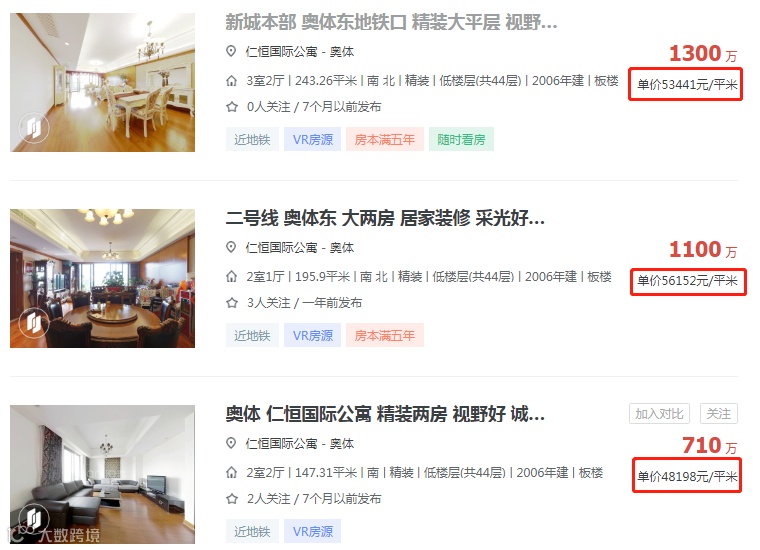Screen dimensions: 760x550
Task: Open dining room thumbnail of 1100万 listing
Action: [102, 278]
